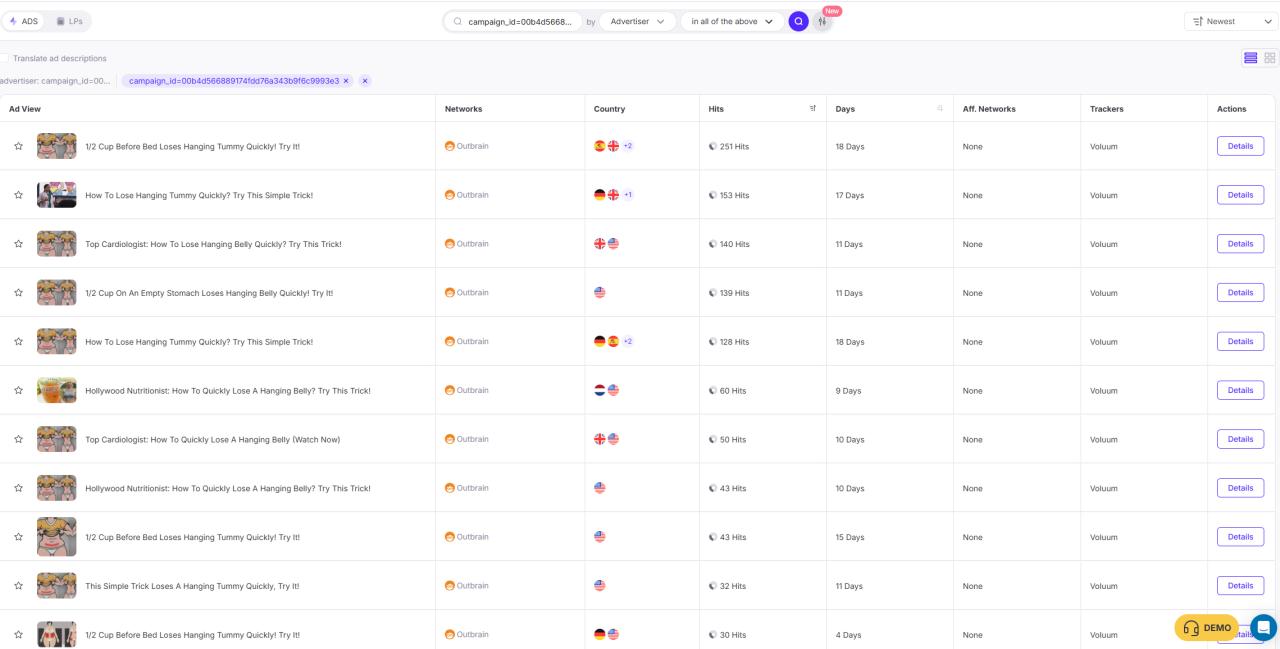This screenshot has height=649, width=1280.
Task: Open the advanced filters icon marked New
Action: coord(822,21)
